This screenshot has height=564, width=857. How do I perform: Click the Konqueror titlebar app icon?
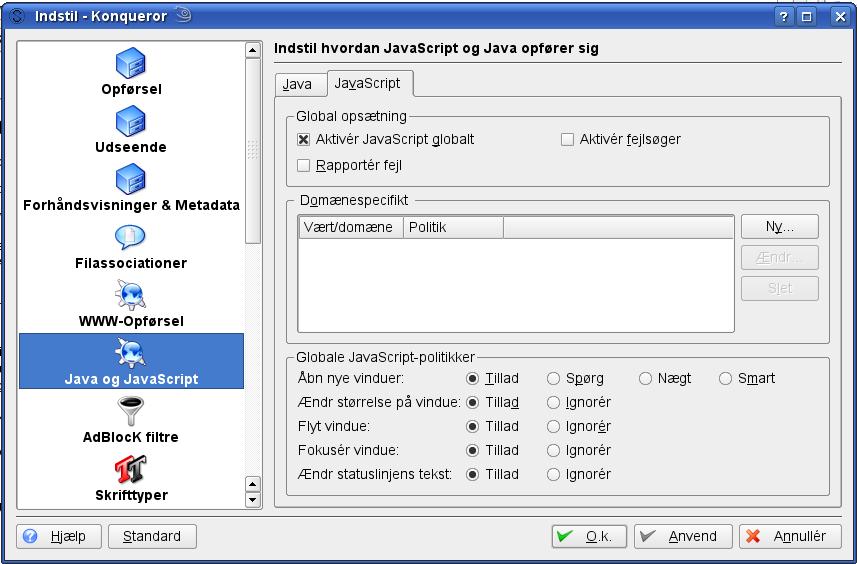tap(17, 16)
